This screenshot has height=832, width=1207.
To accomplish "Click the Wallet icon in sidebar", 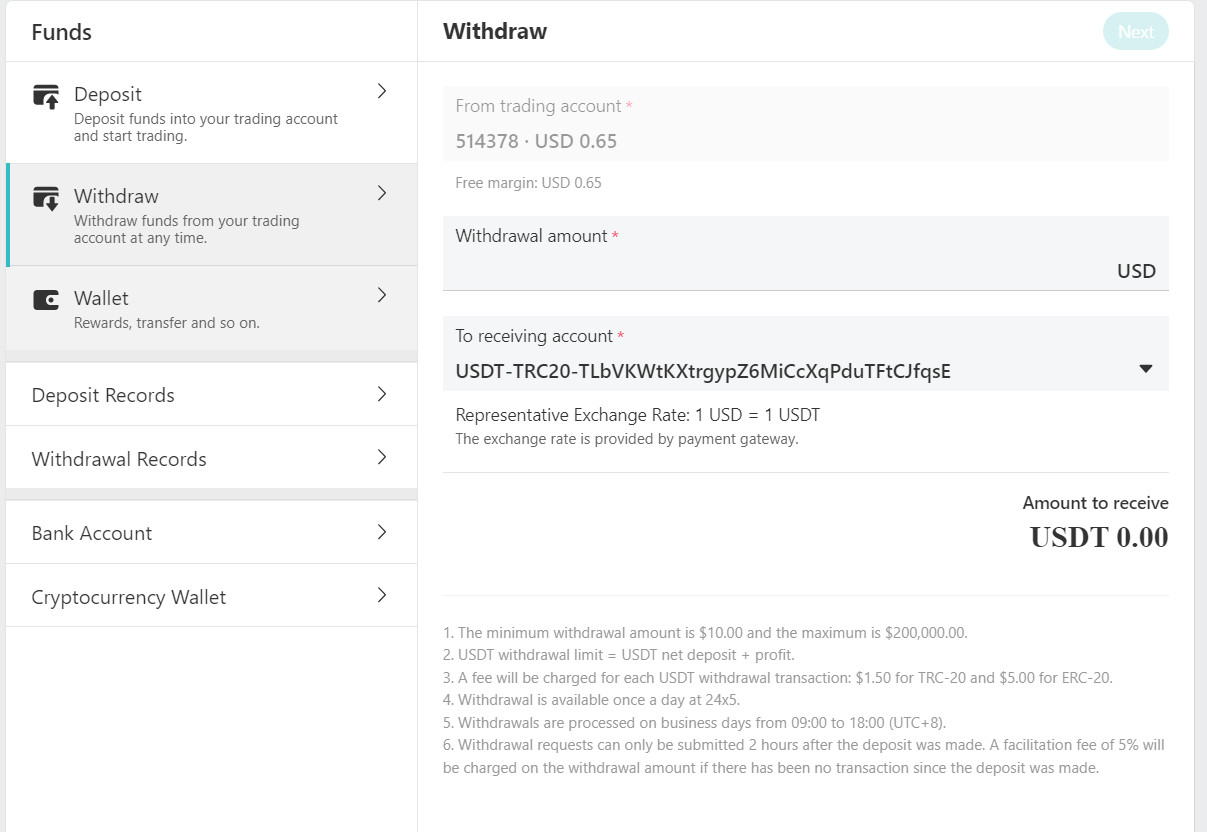I will coord(46,299).
